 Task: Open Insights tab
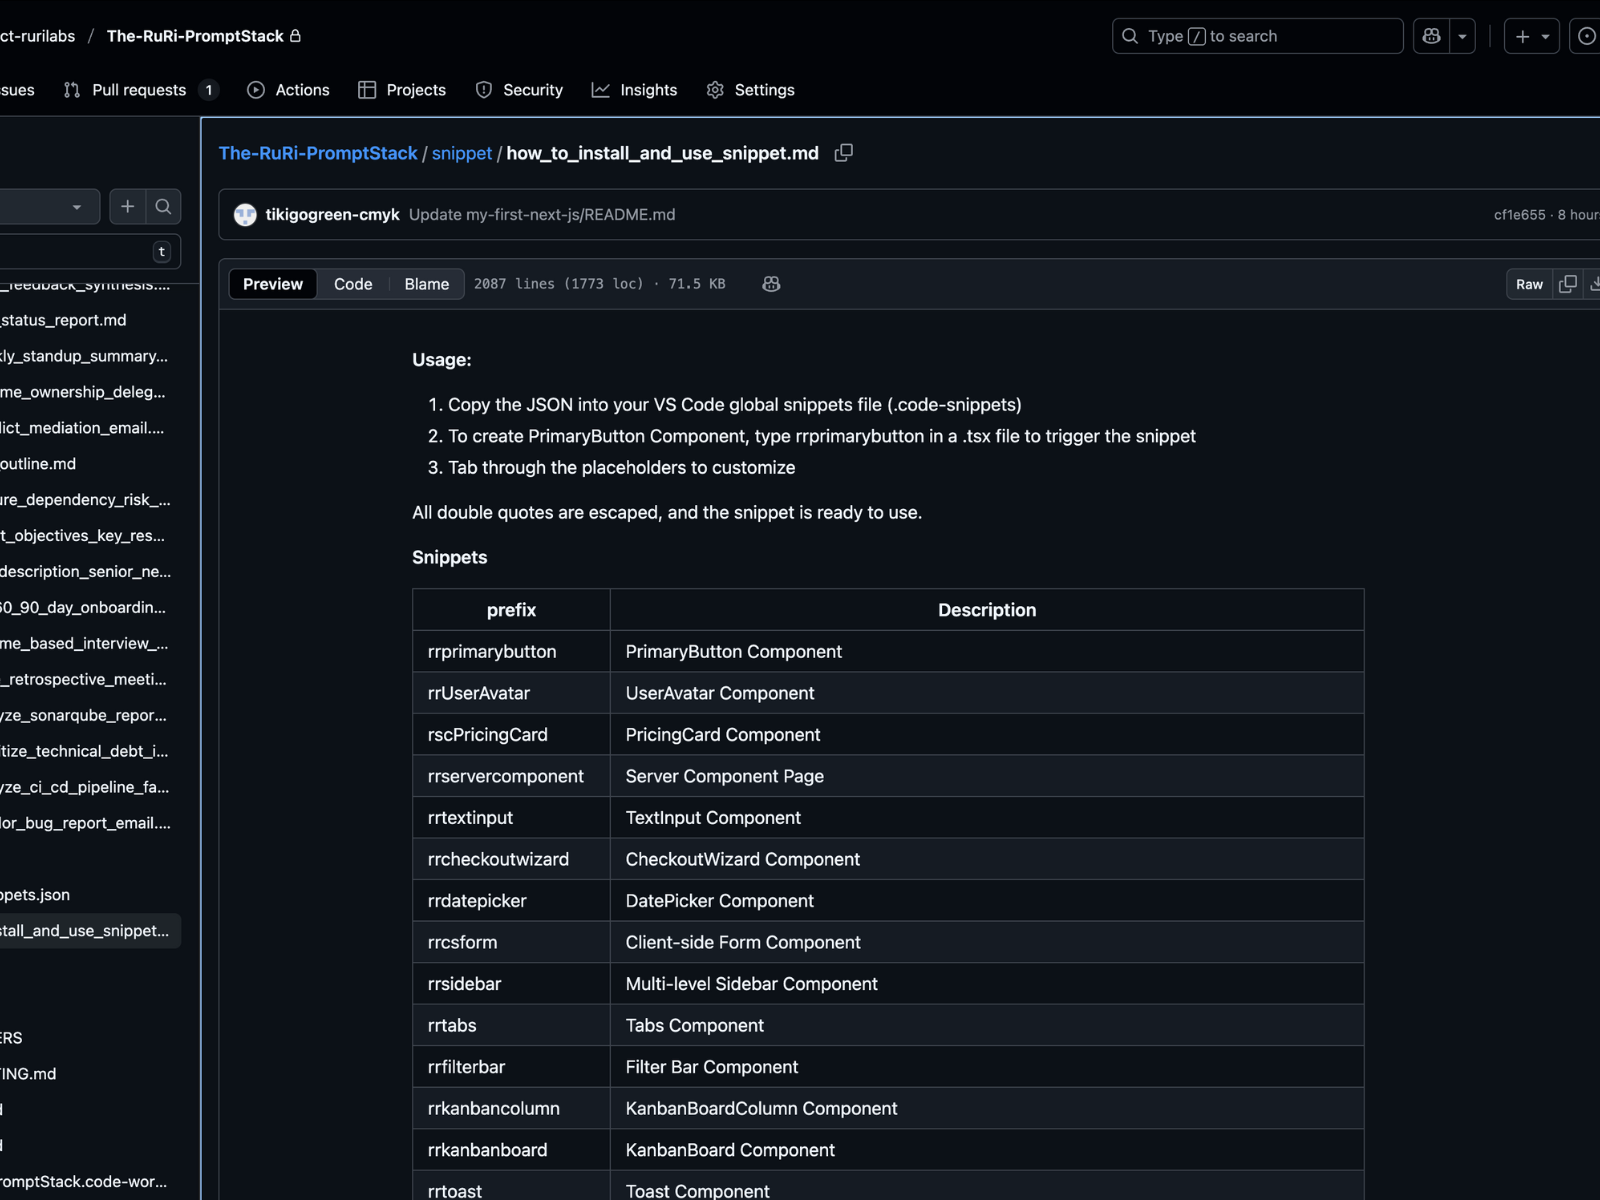(x=635, y=90)
